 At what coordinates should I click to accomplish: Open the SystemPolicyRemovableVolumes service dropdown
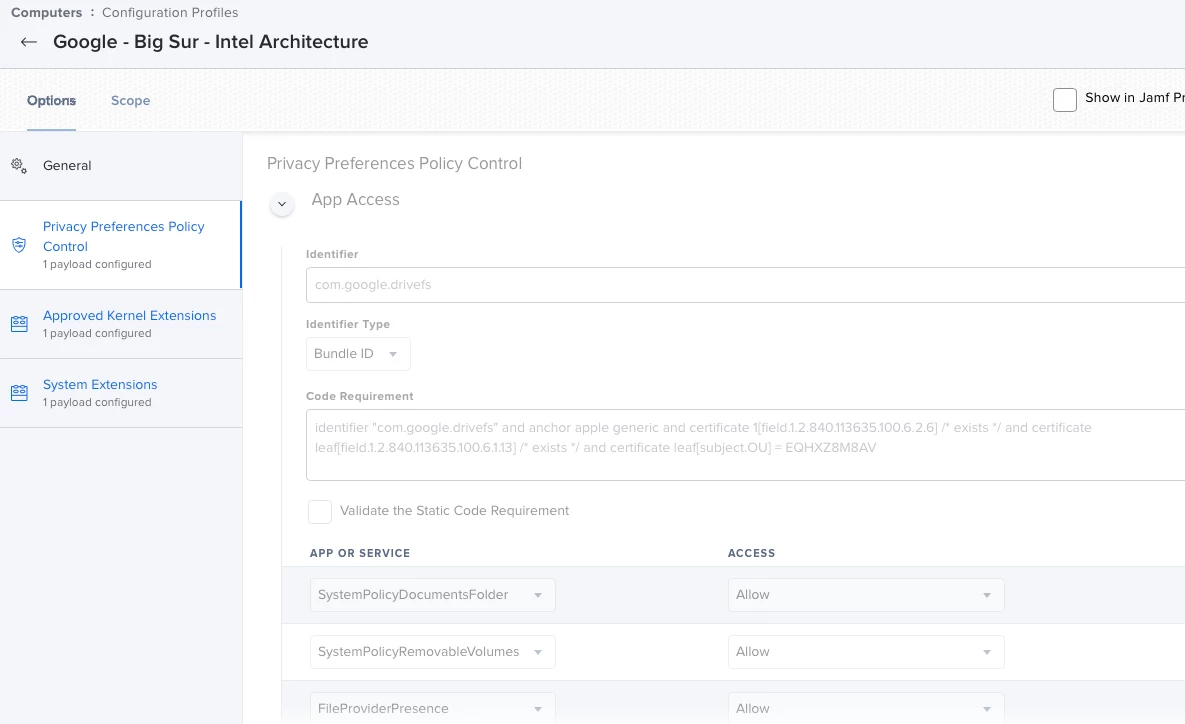click(x=432, y=652)
